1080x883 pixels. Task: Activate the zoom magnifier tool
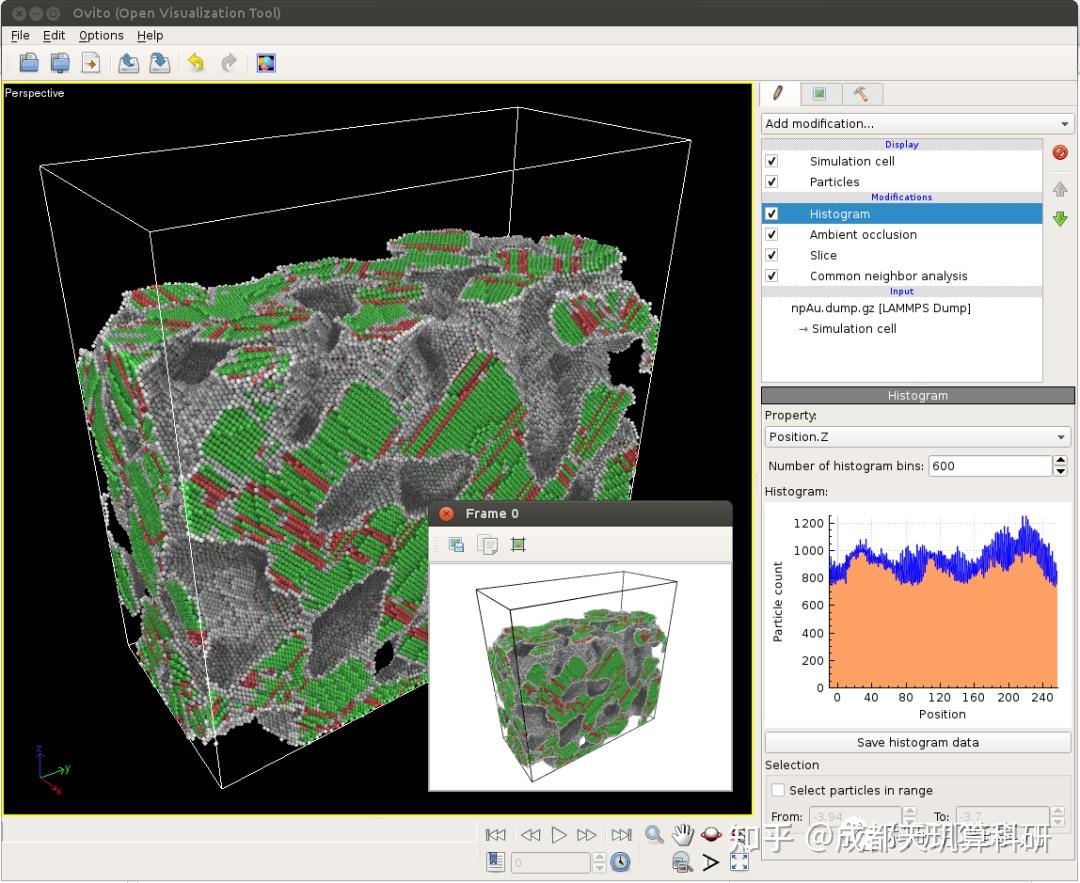coord(654,834)
